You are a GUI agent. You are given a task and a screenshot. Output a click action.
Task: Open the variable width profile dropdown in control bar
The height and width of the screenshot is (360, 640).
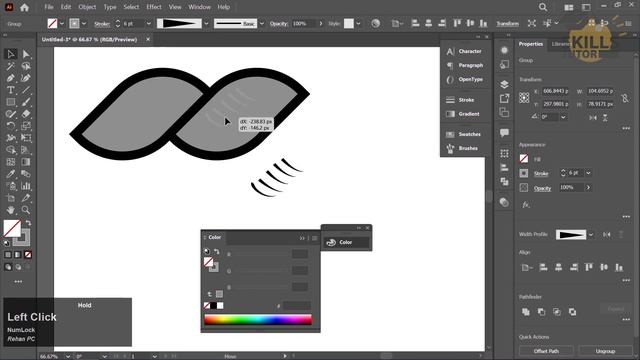pyautogui.click(x=206, y=24)
